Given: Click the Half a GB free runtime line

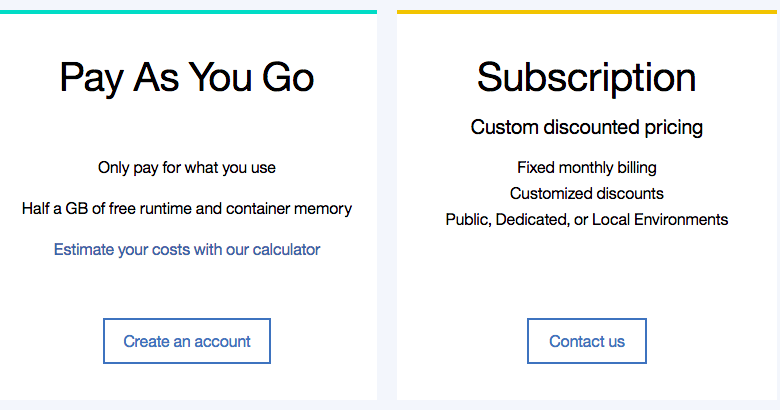Looking at the screenshot, I should (187, 208).
